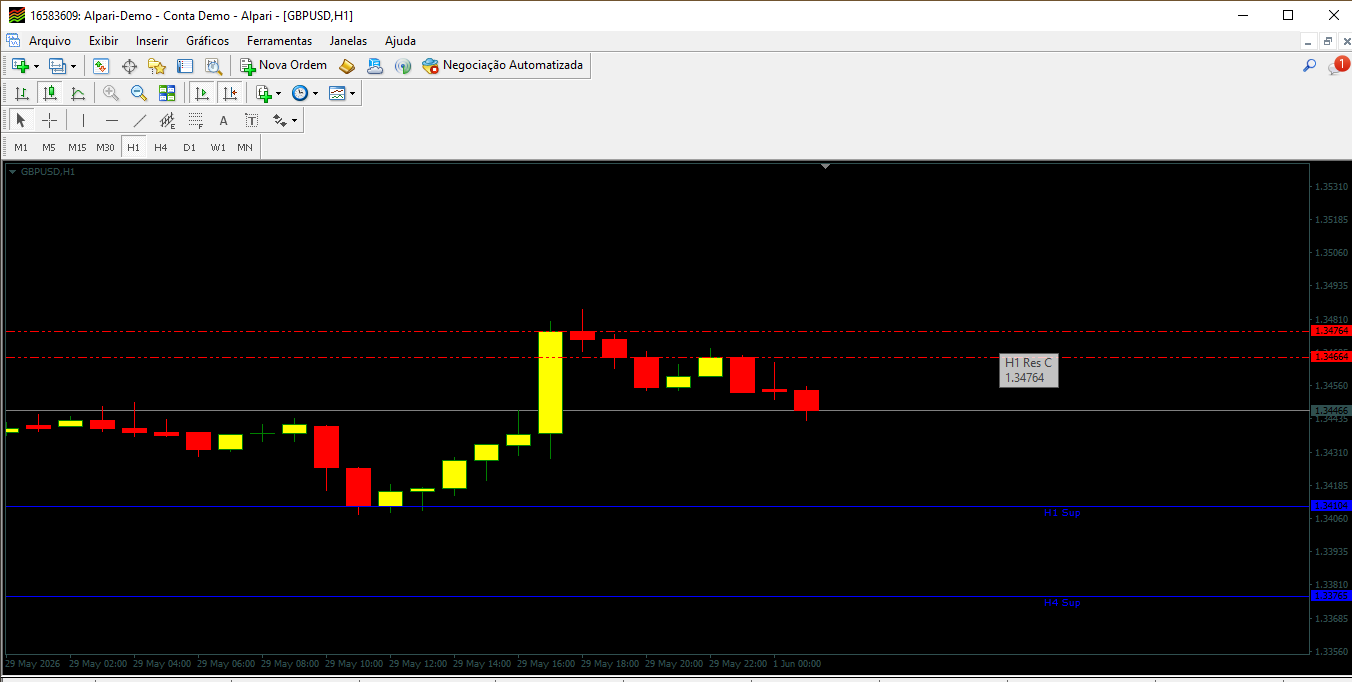Open the Ferramentas menu

[x=279, y=41]
